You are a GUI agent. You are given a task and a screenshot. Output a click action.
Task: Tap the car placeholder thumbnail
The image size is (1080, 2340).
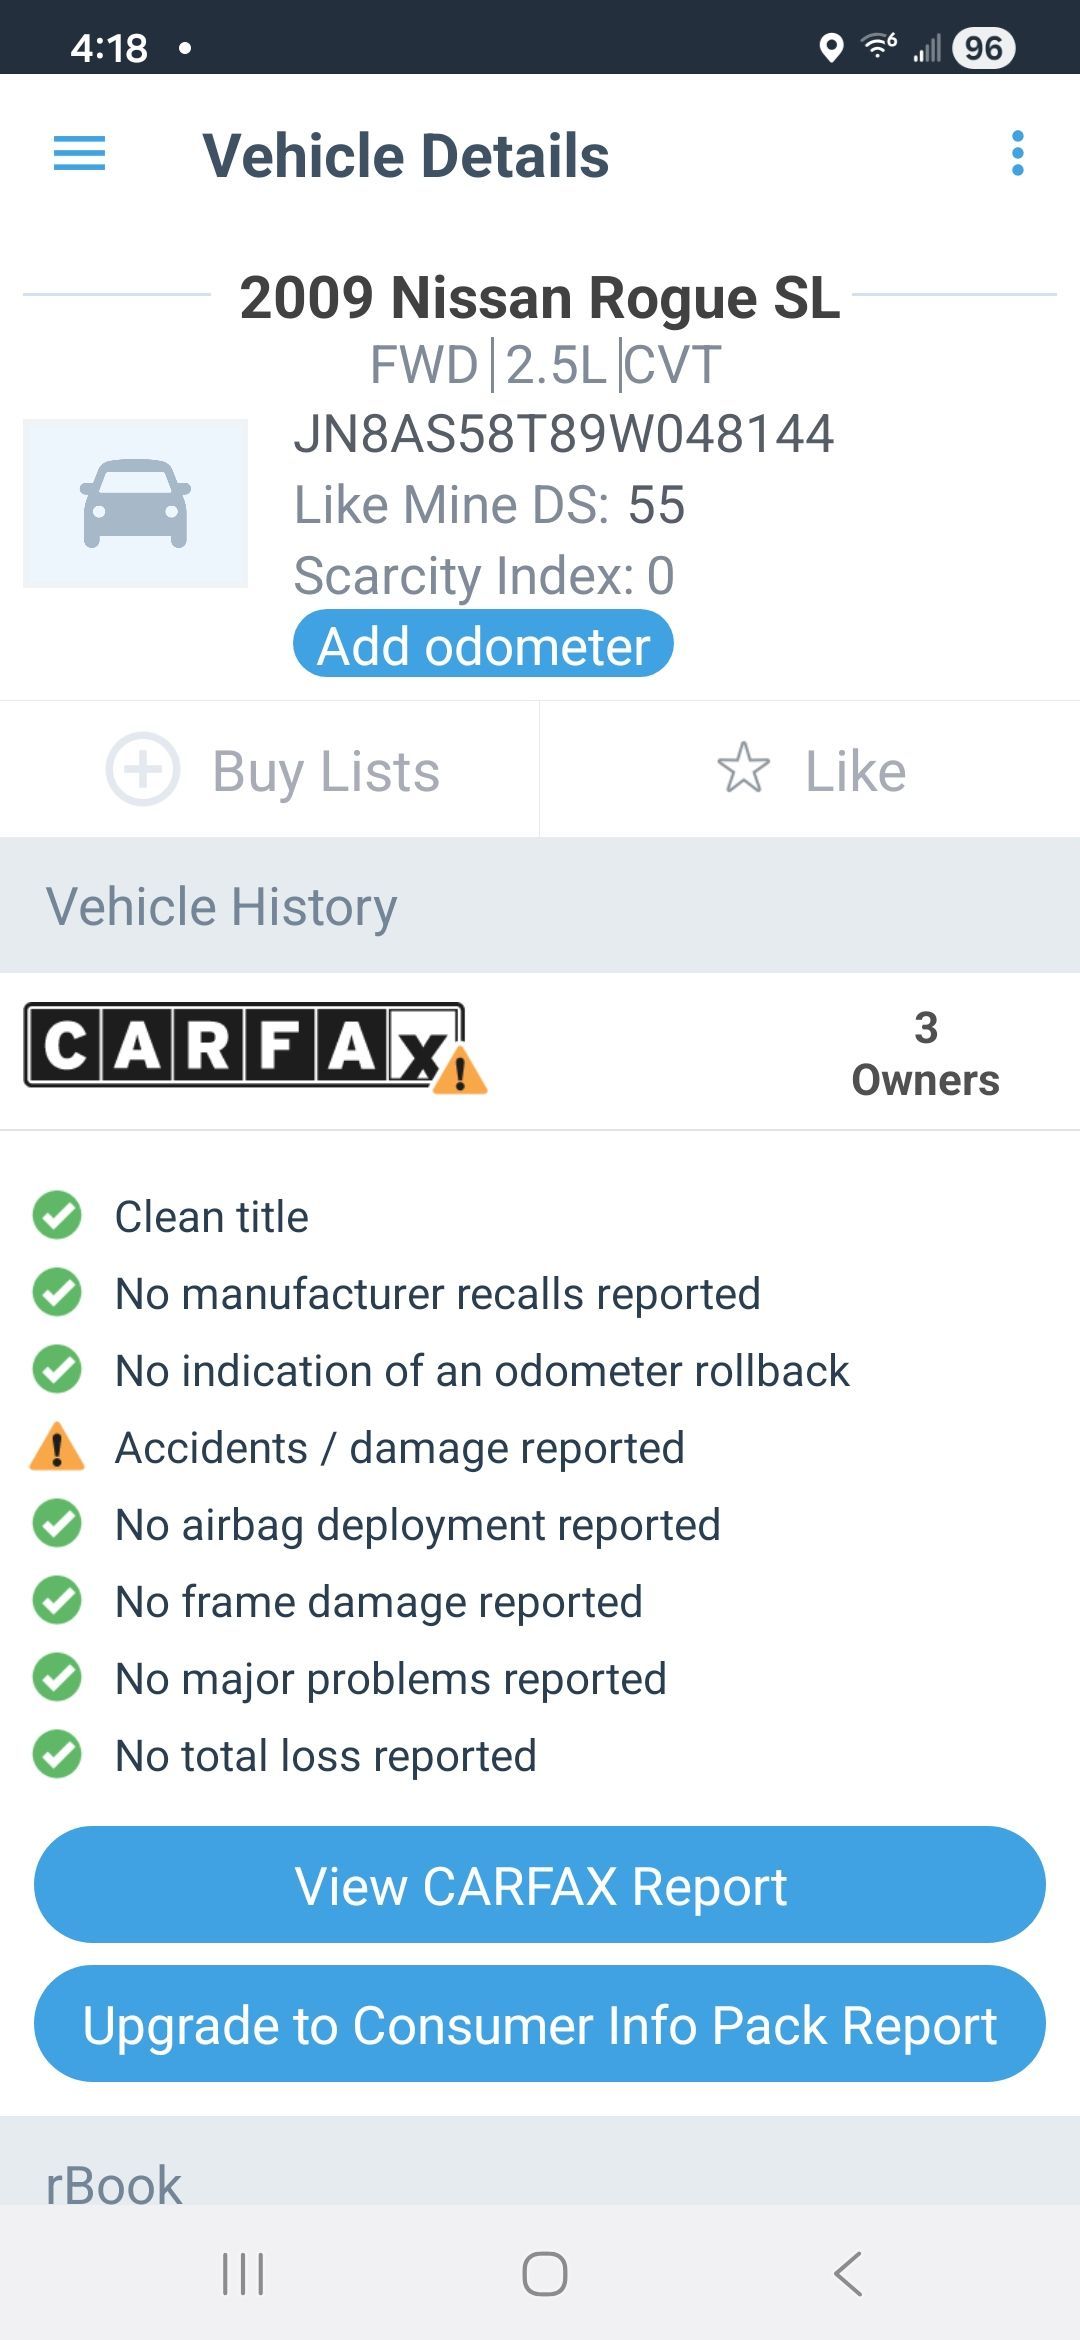pyautogui.click(x=136, y=503)
